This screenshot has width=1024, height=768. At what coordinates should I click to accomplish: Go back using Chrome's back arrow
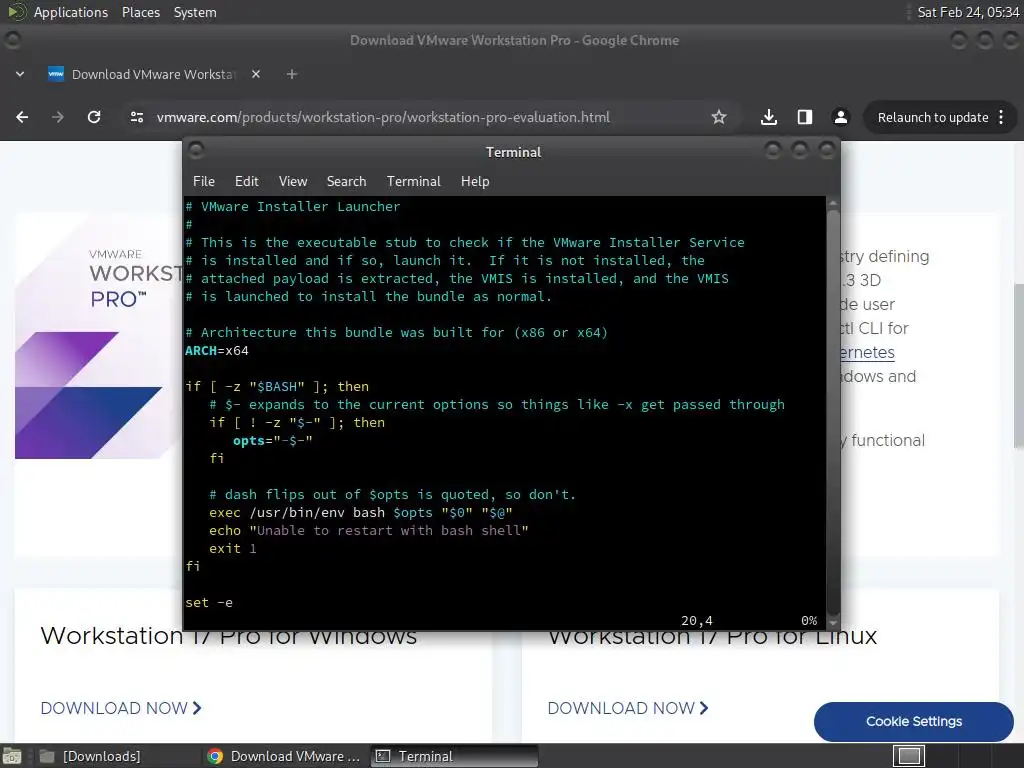[x=22, y=117]
